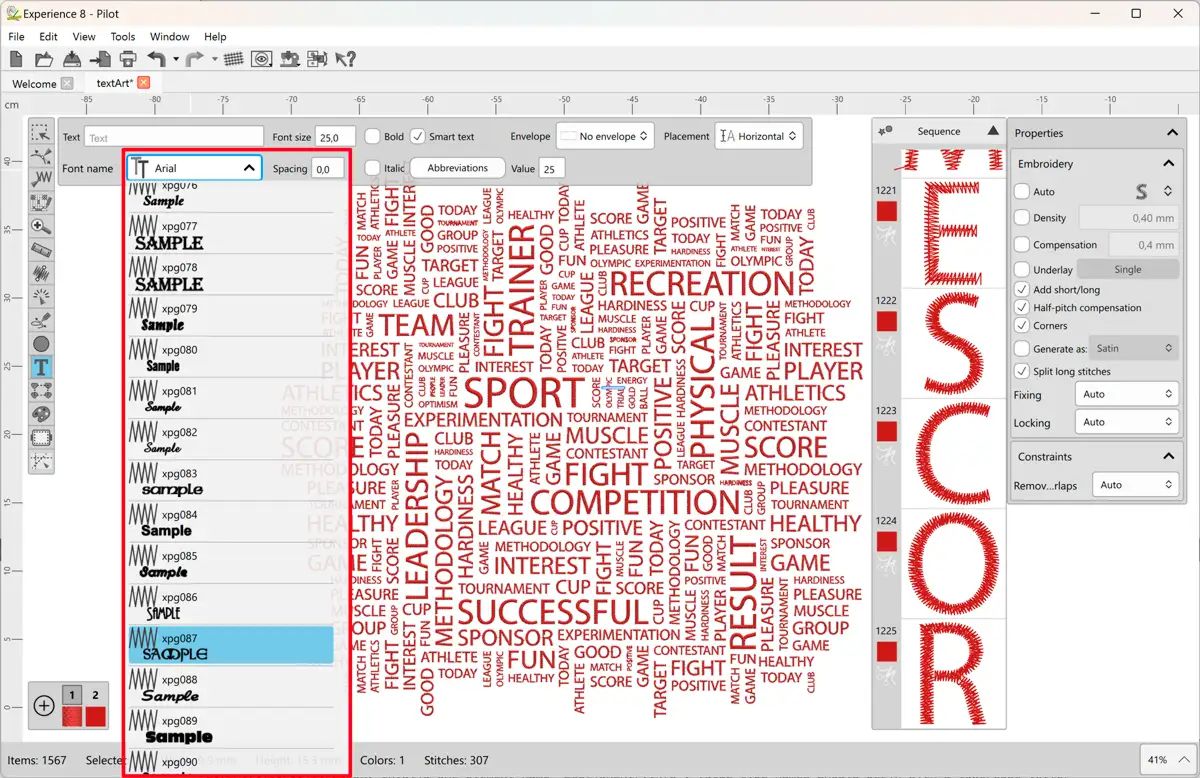Select the ruler measure tool

coord(41,249)
